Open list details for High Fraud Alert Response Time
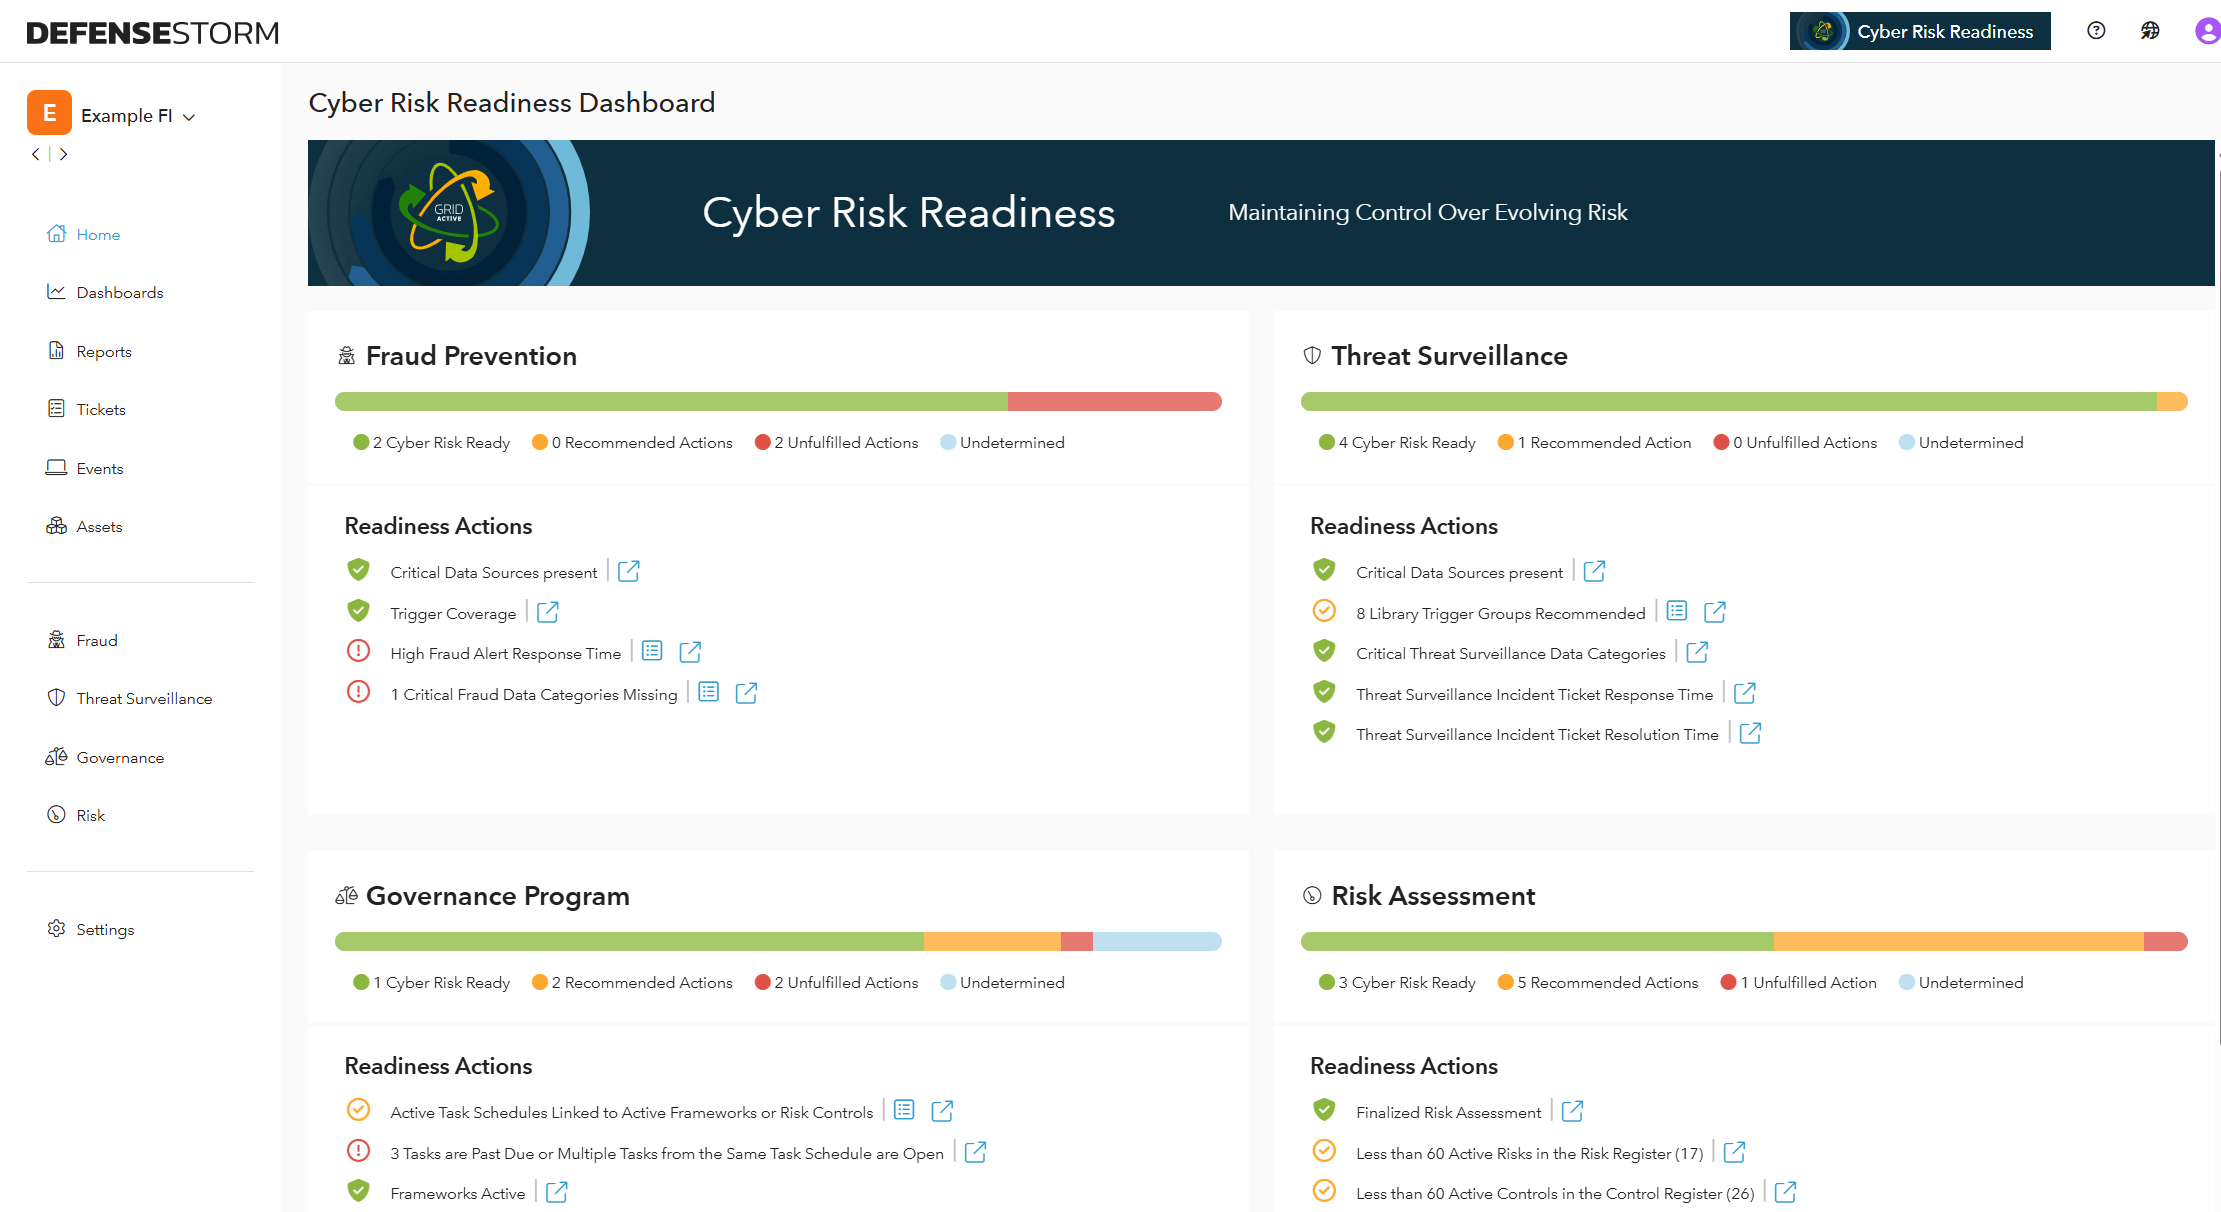 [x=652, y=652]
